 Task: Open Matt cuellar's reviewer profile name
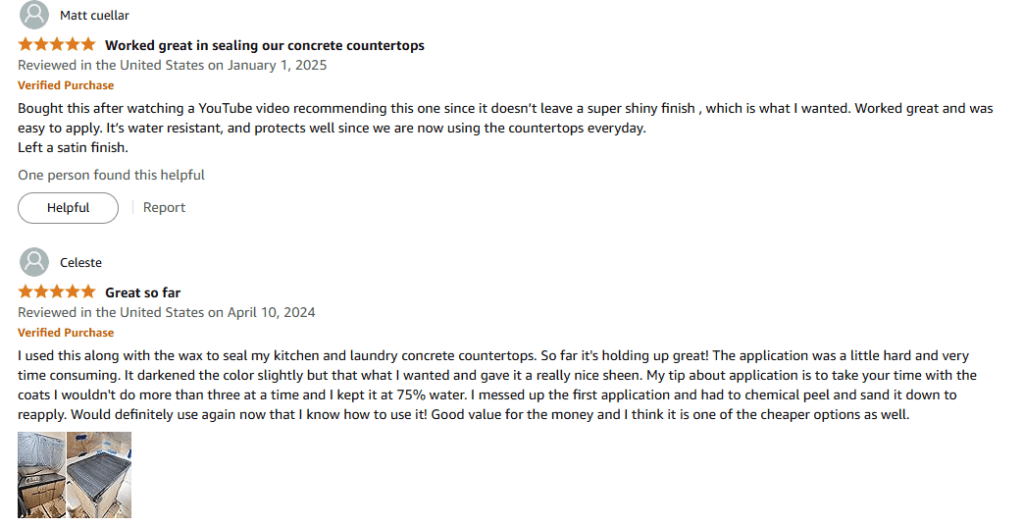point(94,15)
